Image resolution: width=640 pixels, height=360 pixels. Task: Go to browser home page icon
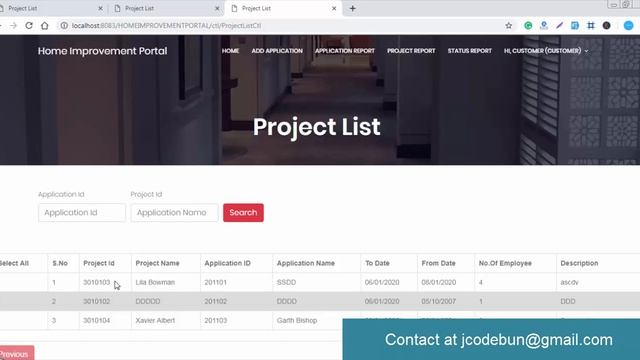(44, 25)
